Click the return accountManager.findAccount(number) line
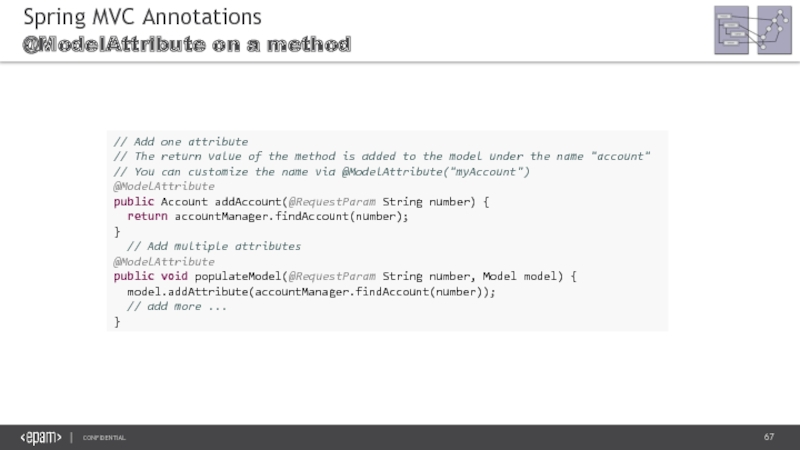Viewport: 800px width, 450px height. (x=268, y=216)
